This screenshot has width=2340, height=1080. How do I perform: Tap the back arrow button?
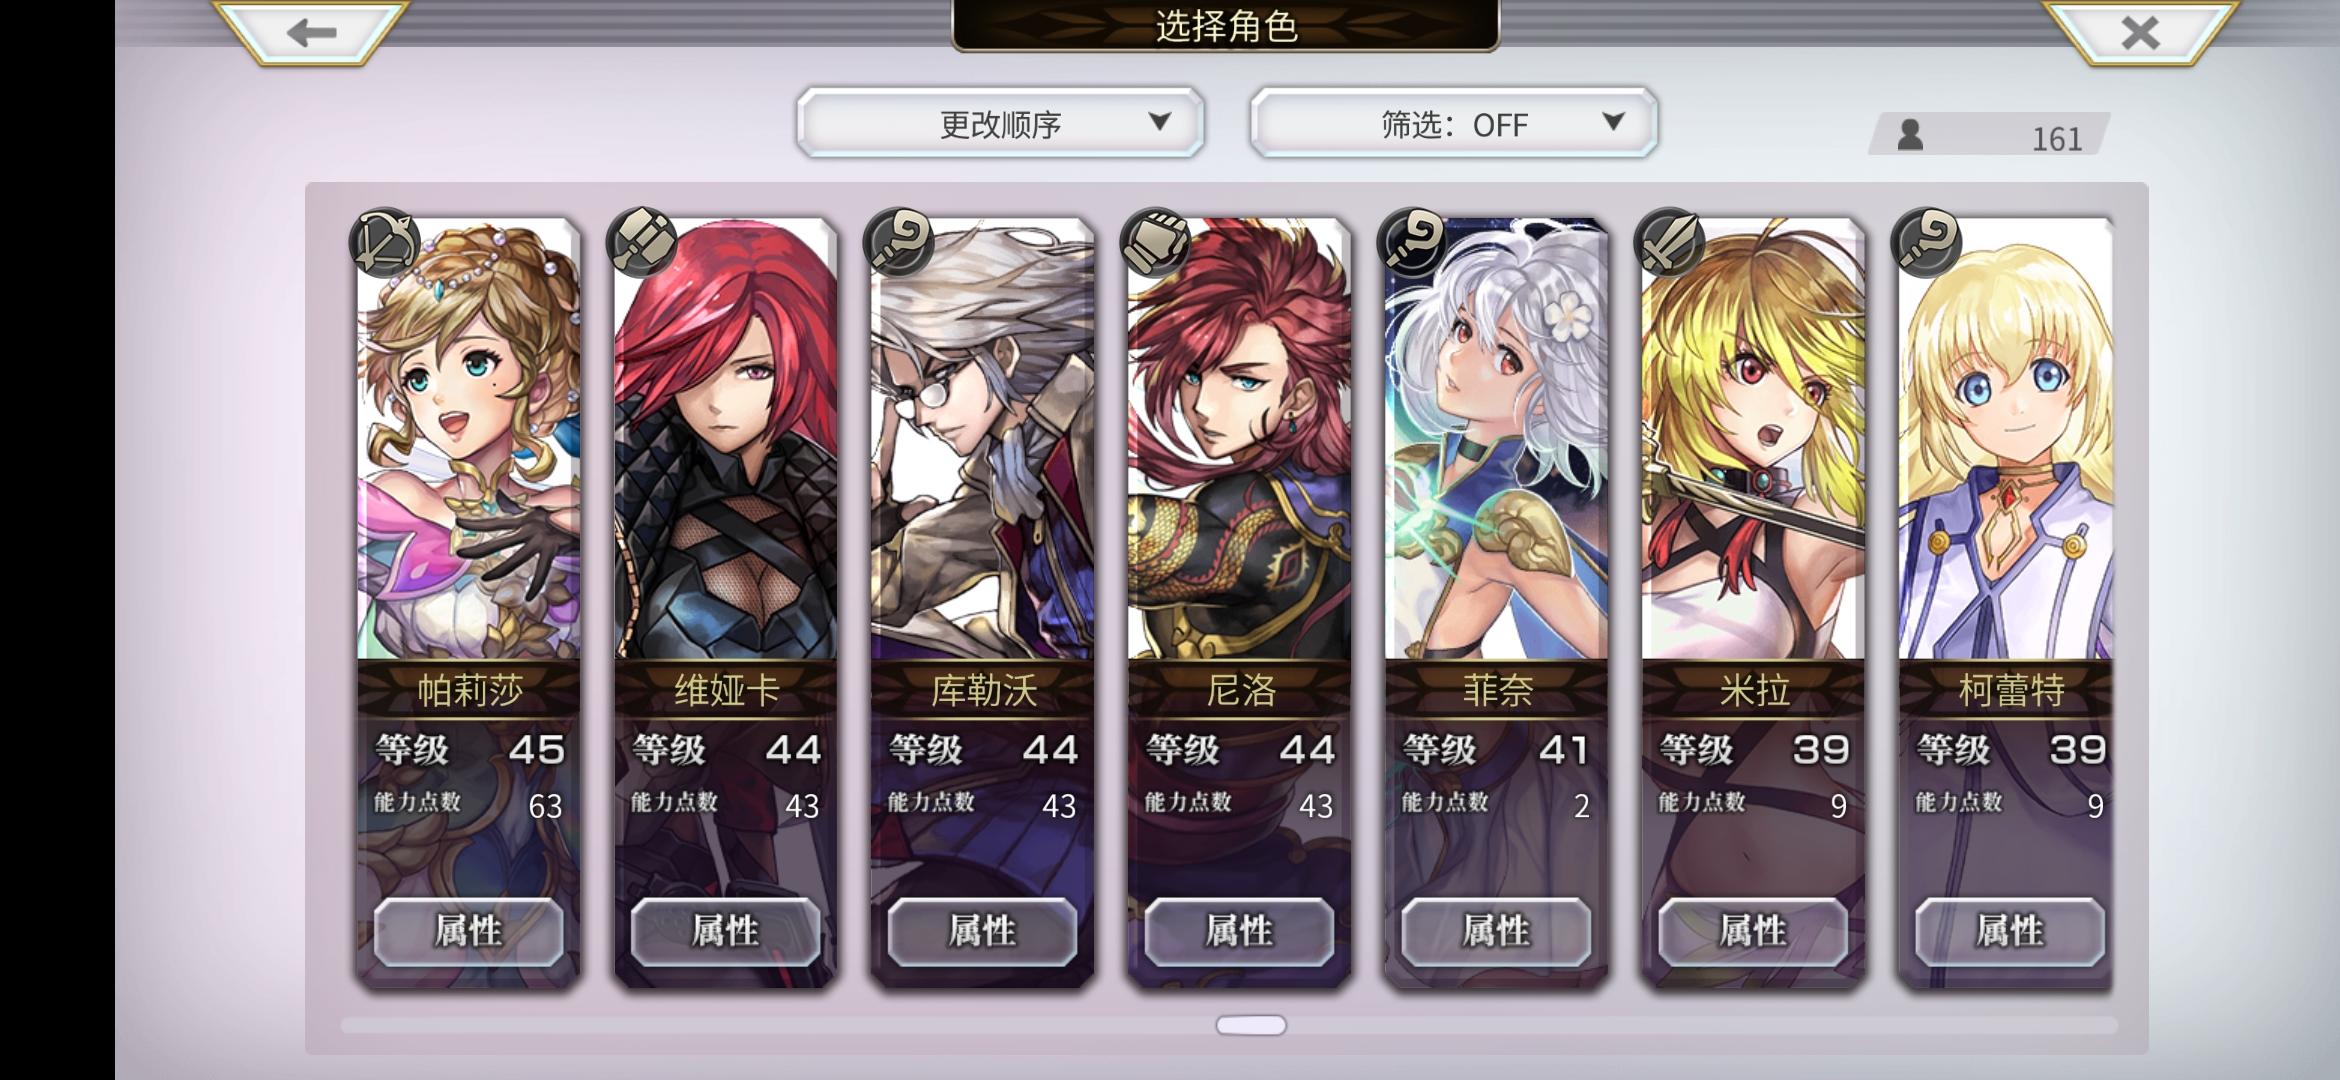[311, 33]
